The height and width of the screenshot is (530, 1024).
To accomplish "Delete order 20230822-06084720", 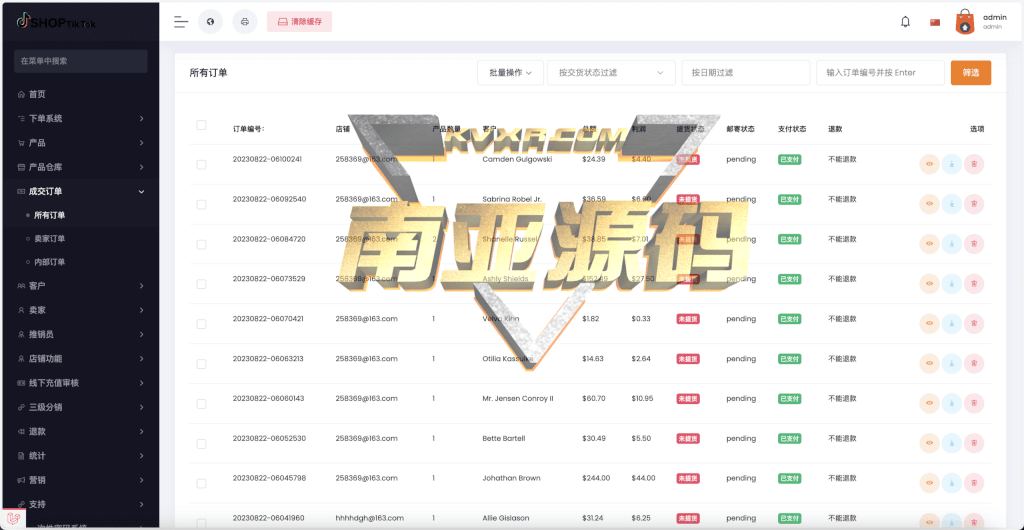I will point(974,244).
